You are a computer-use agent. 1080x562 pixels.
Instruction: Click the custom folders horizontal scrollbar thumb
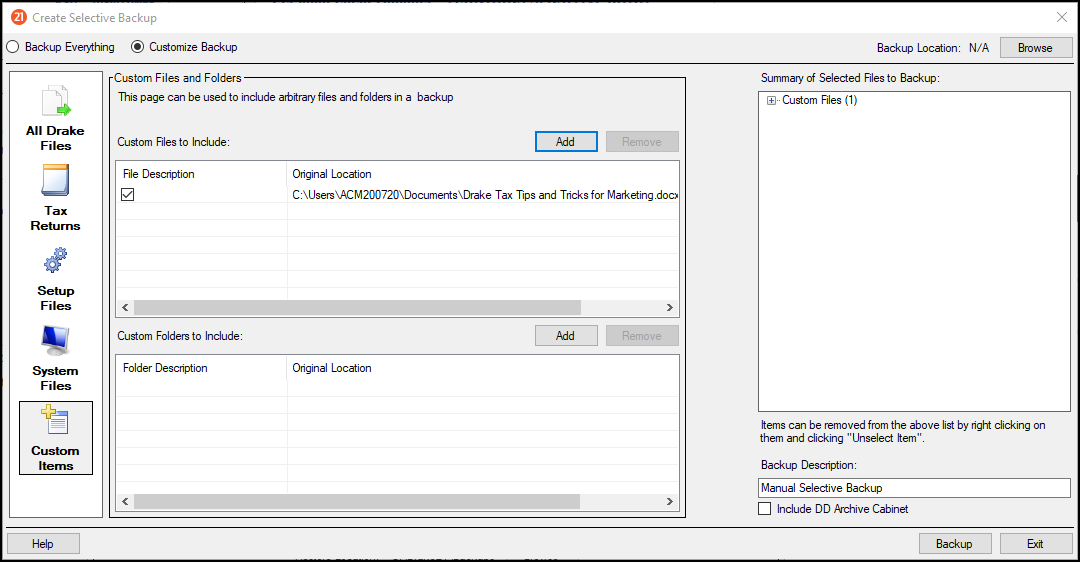(x=357, y=501)
